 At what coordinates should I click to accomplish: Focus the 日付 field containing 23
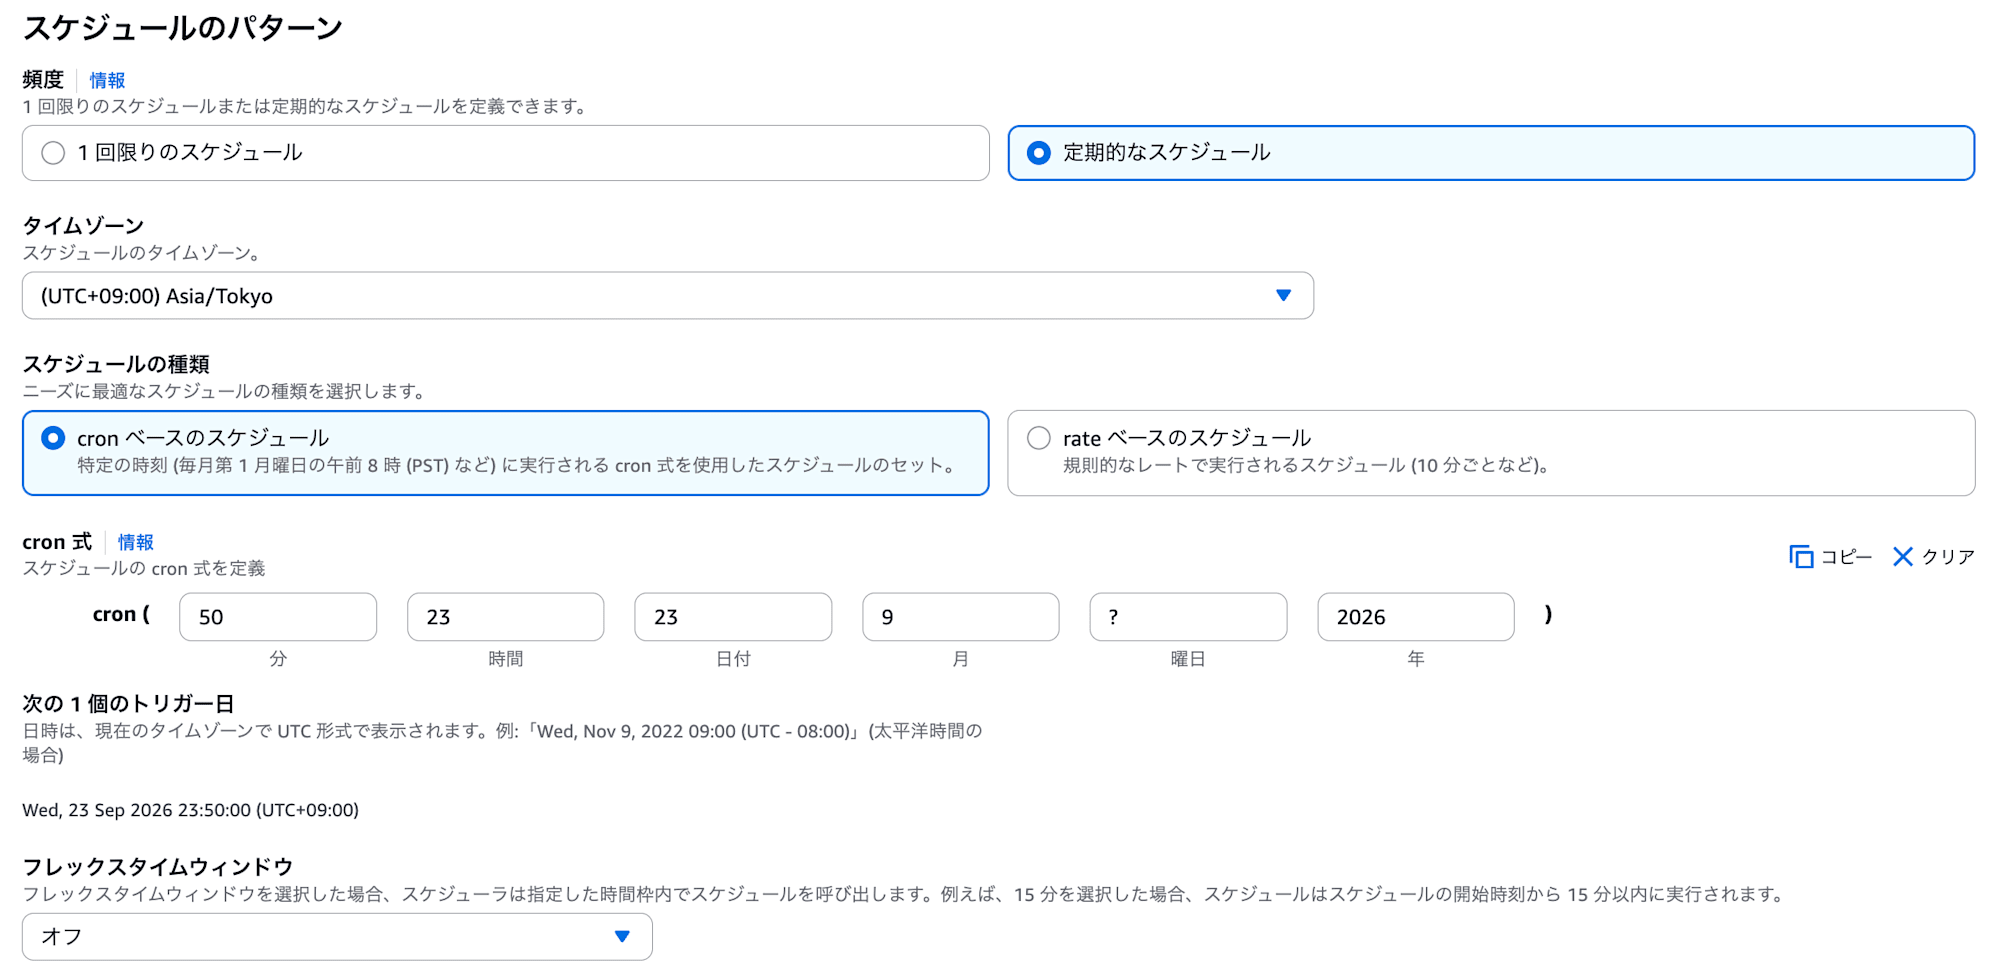(733, 617)
